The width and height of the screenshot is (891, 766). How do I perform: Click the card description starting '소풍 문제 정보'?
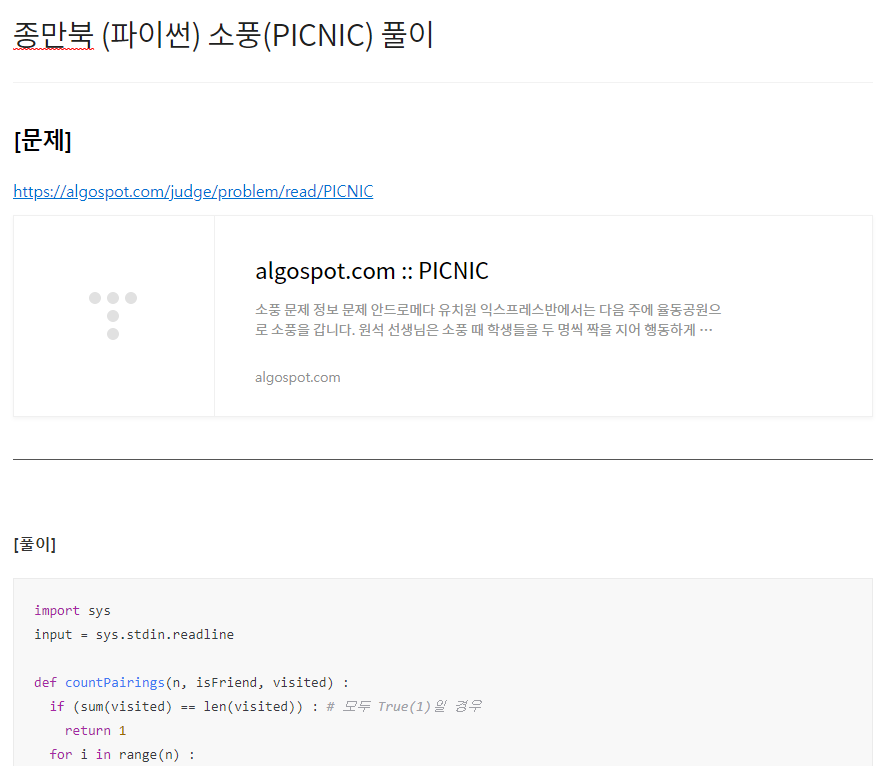(x=488, y=319)
